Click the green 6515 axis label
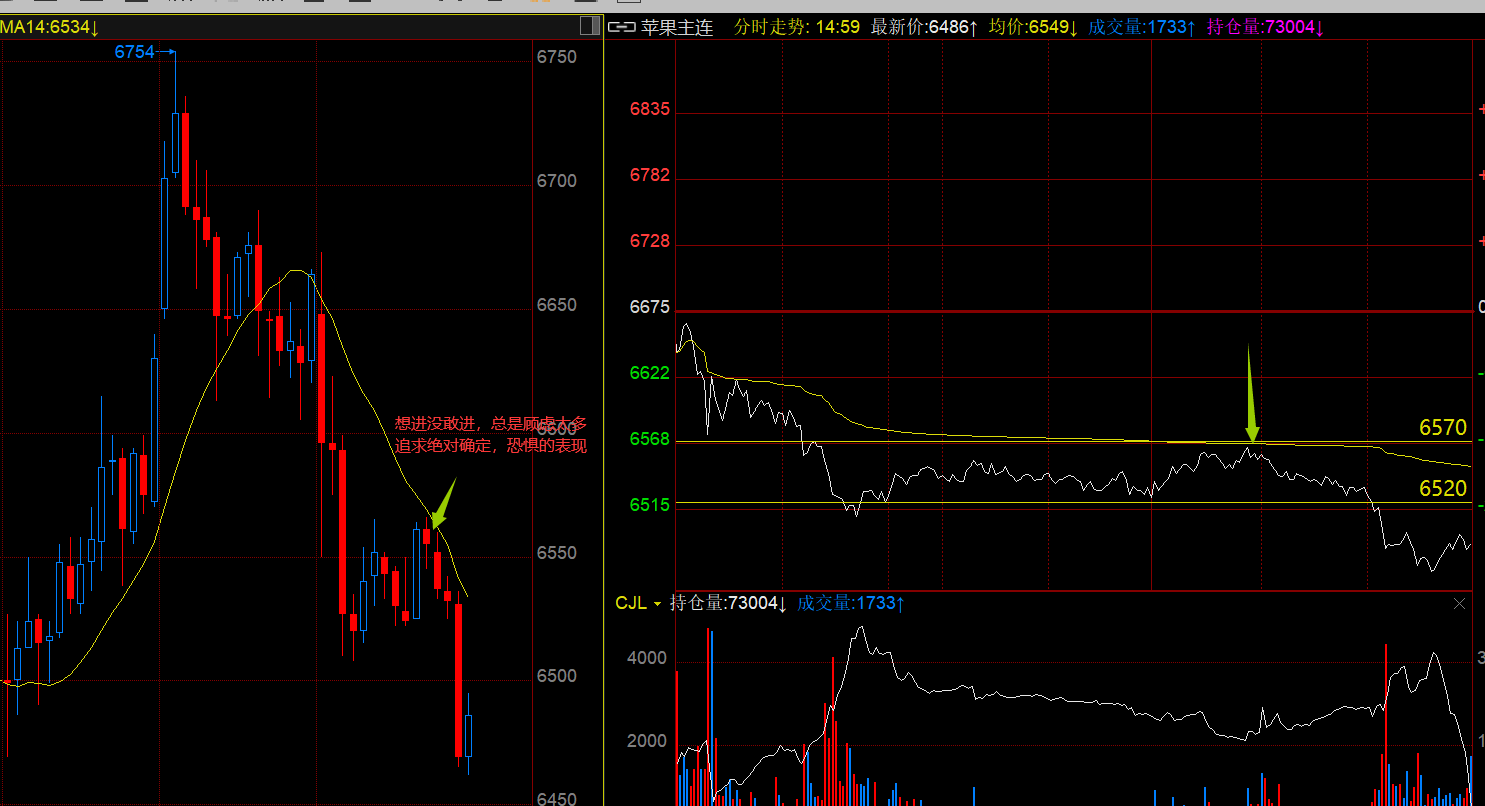 coord(650,505)
